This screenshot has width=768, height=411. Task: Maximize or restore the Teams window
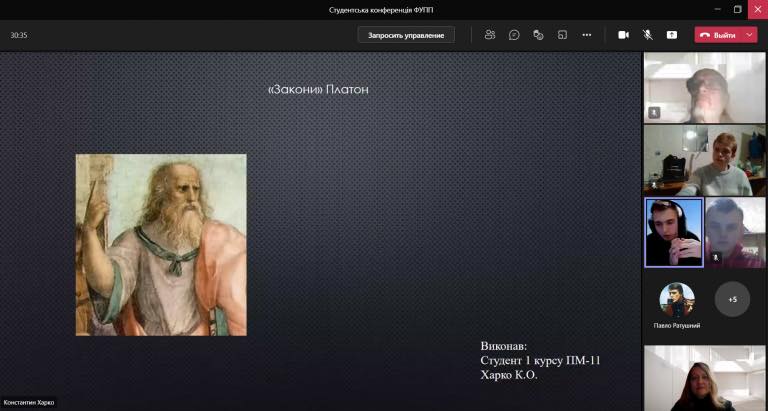(738, 9)
